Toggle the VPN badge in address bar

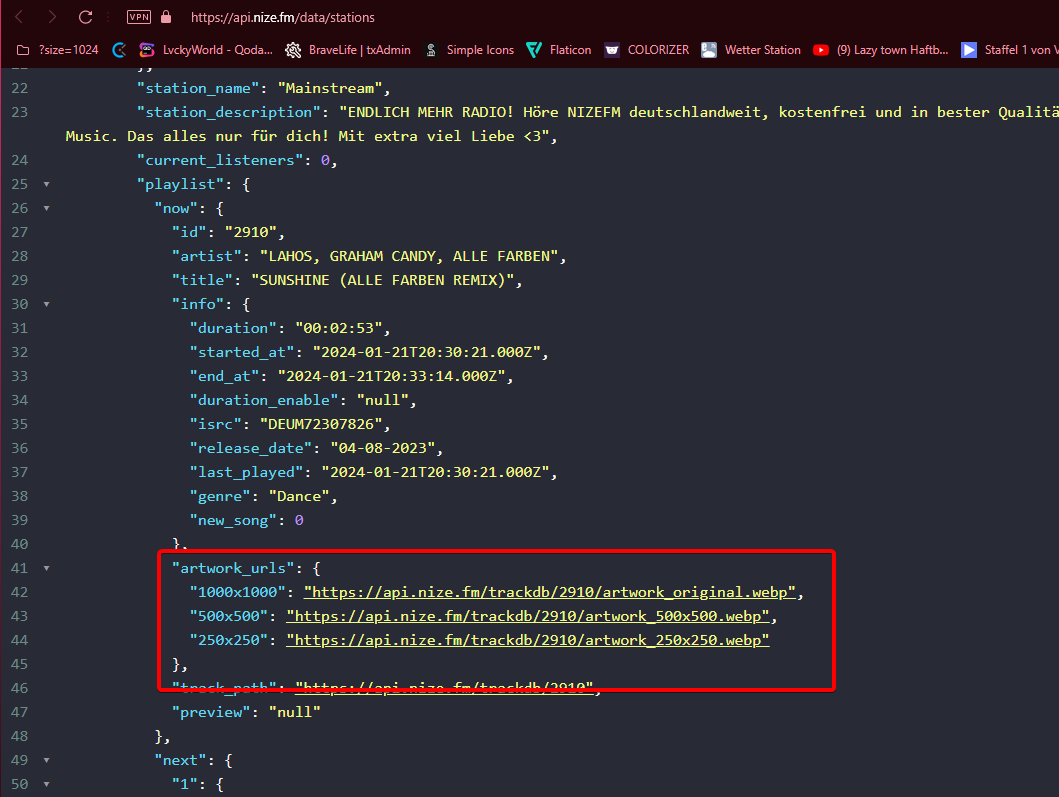(139, 17)
